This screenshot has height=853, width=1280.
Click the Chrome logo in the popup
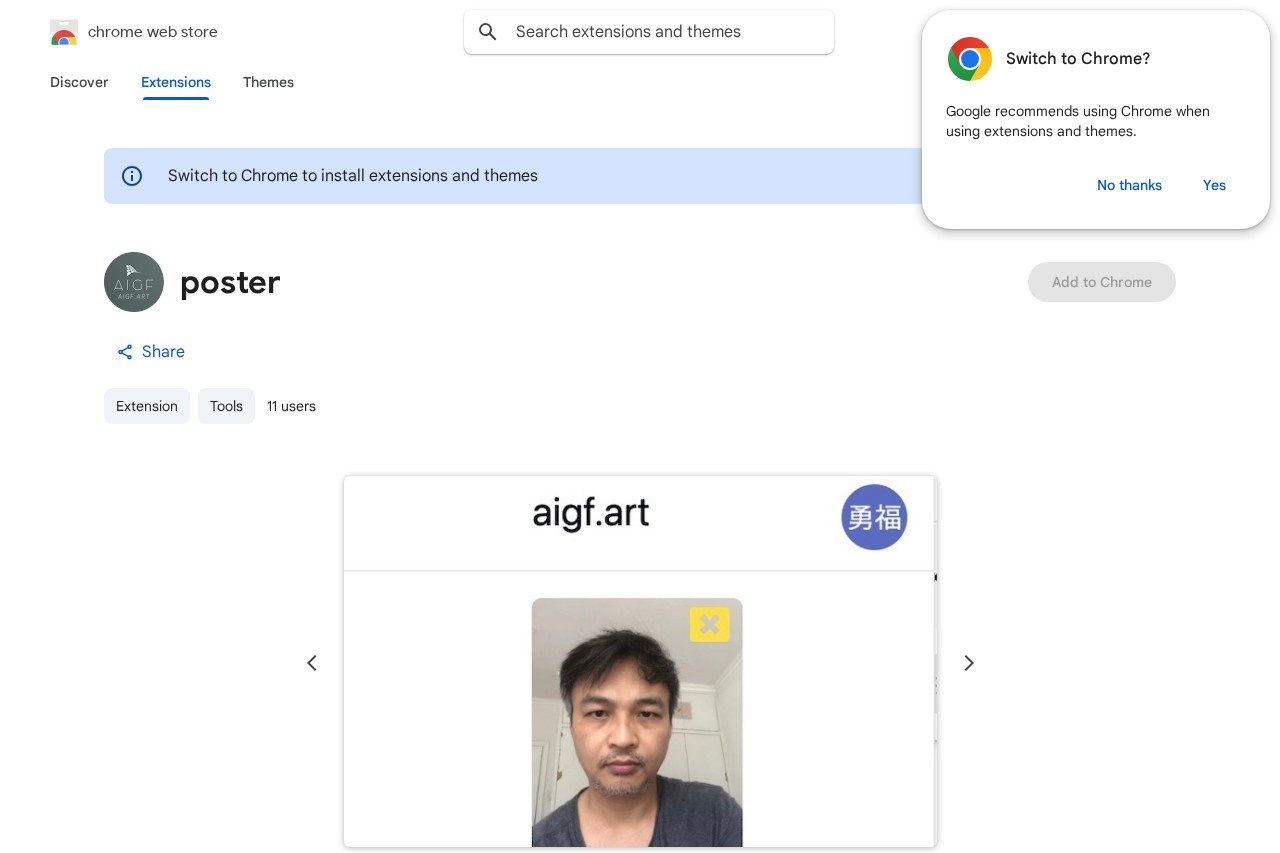point(969,59)
